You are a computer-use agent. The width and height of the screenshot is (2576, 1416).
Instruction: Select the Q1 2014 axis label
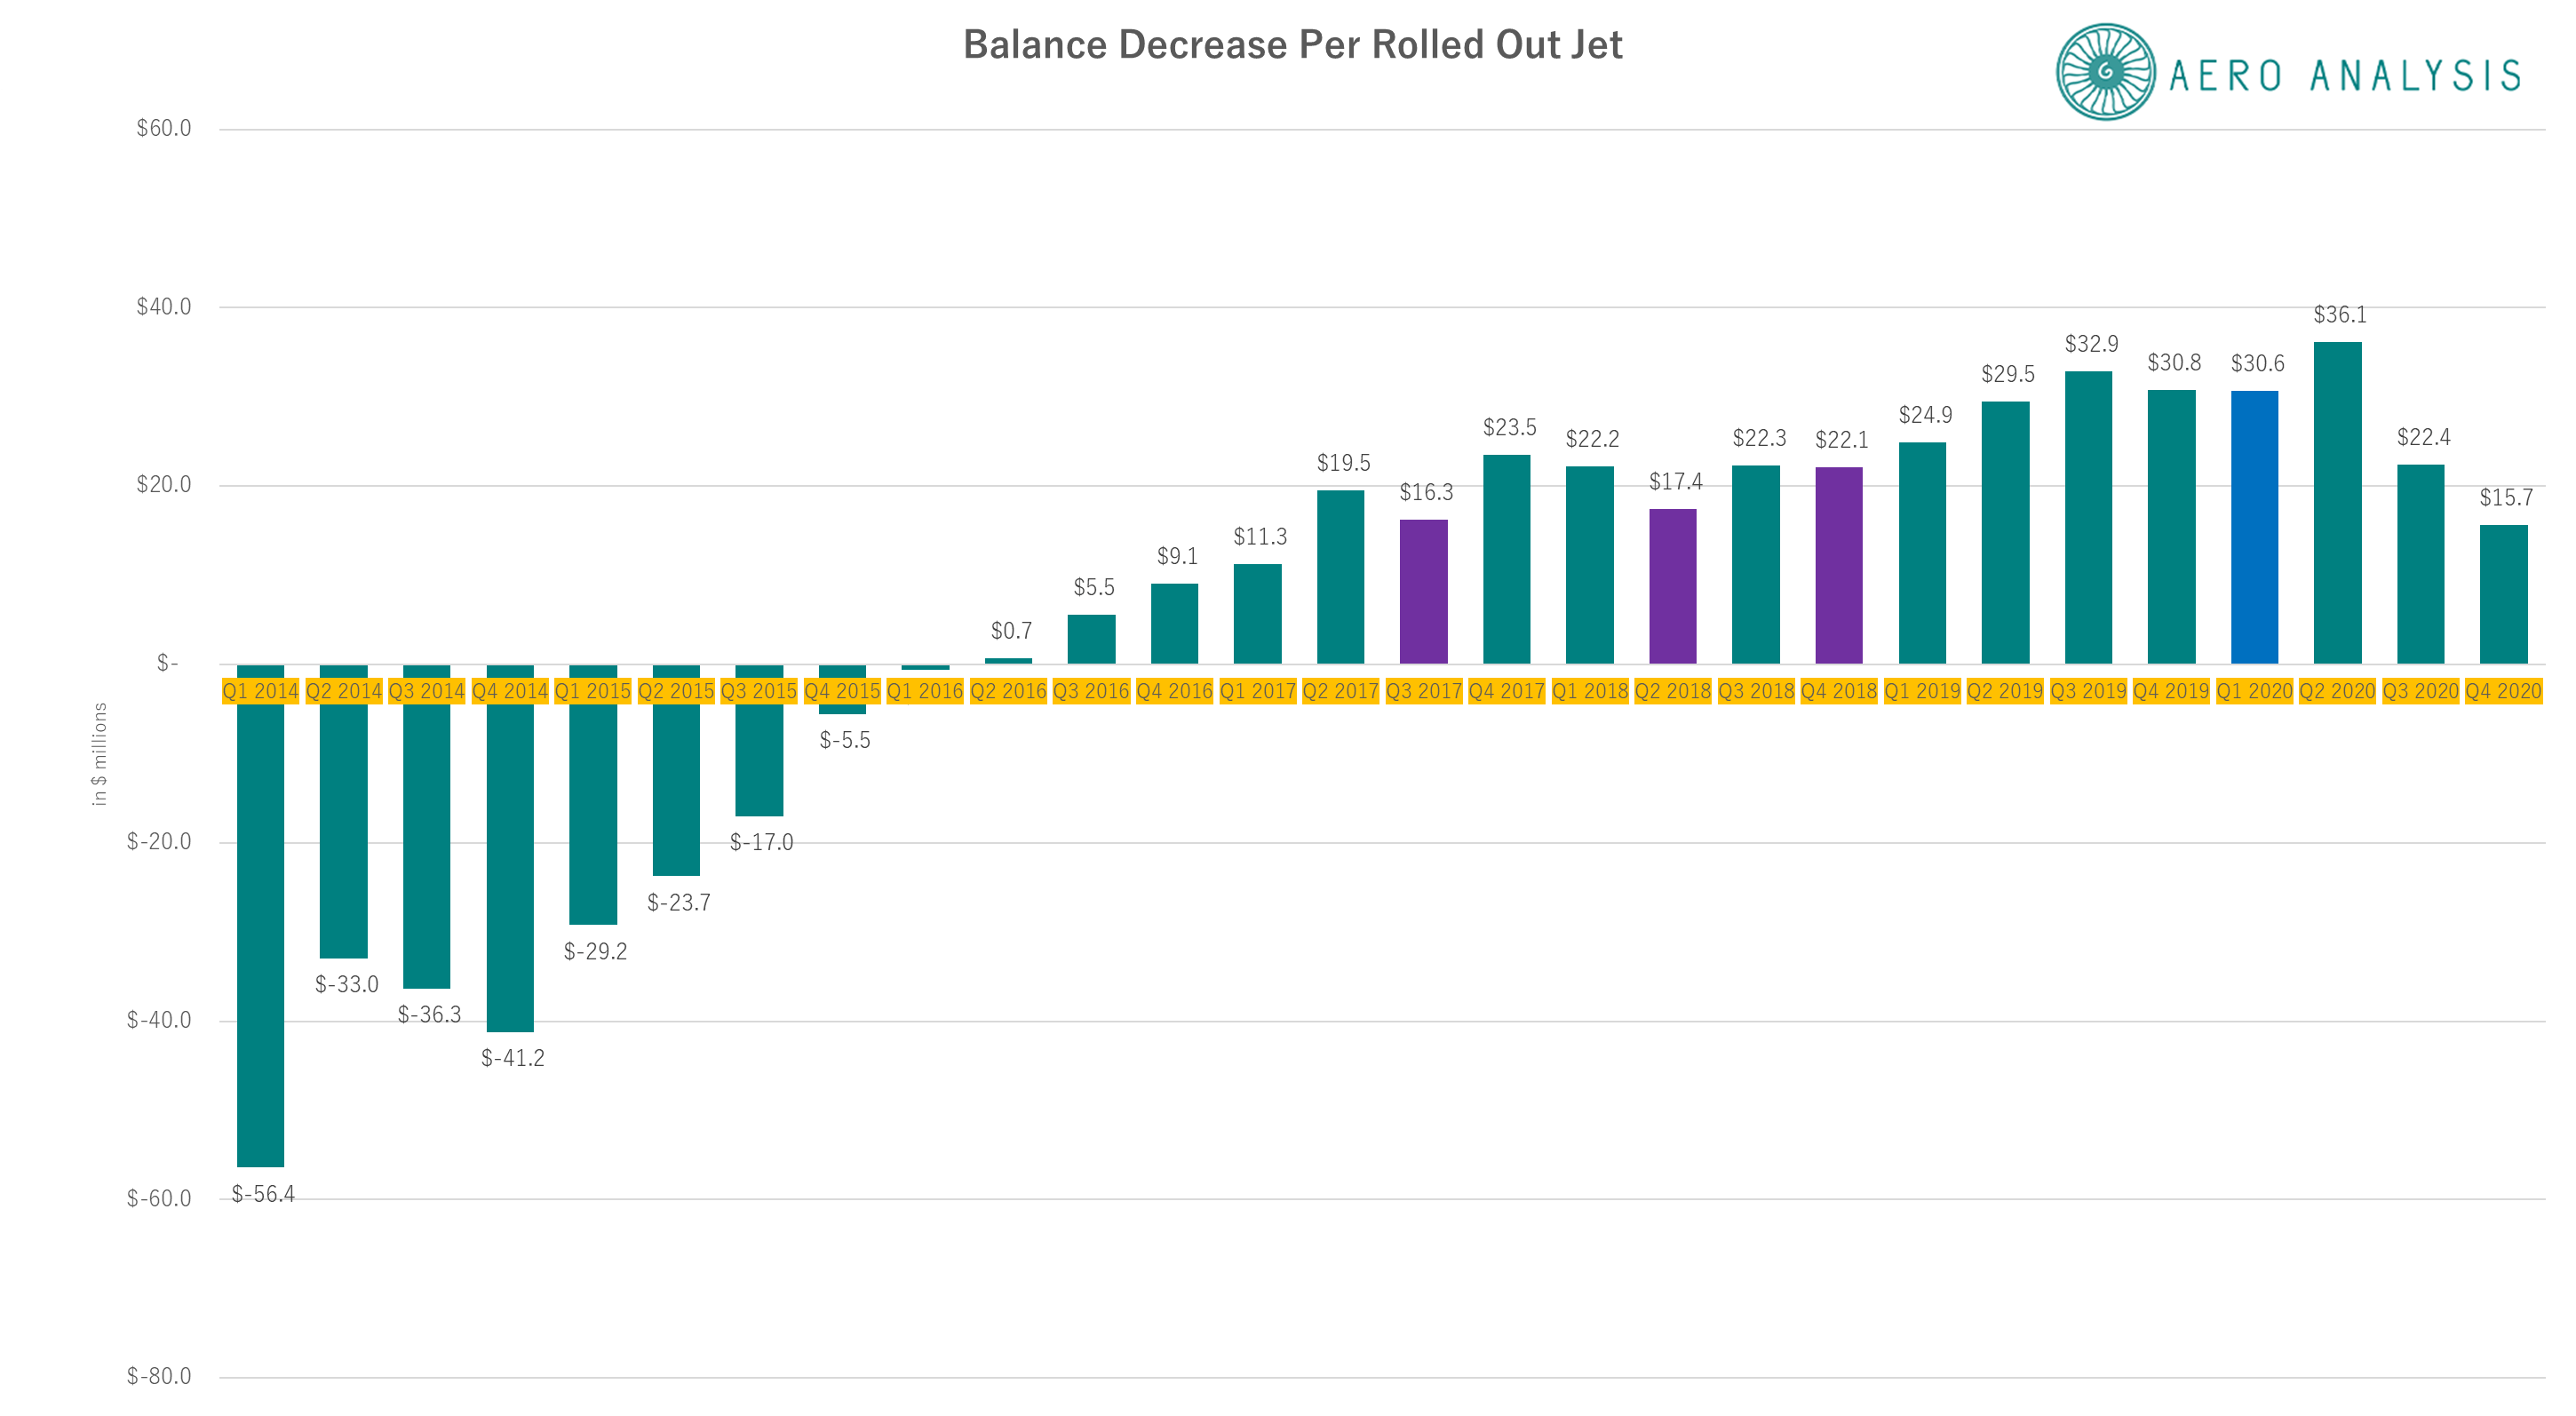pyautogui.click(x=261, y=690)
